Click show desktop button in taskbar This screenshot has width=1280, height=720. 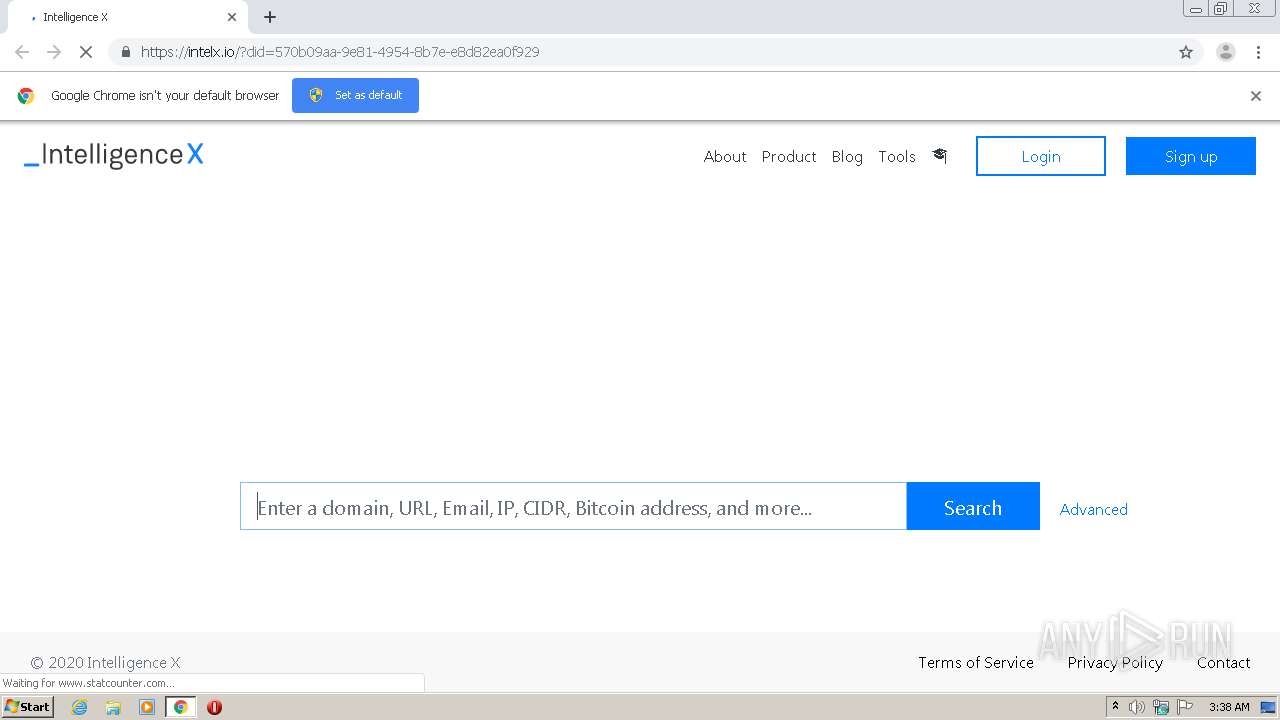1268,707
